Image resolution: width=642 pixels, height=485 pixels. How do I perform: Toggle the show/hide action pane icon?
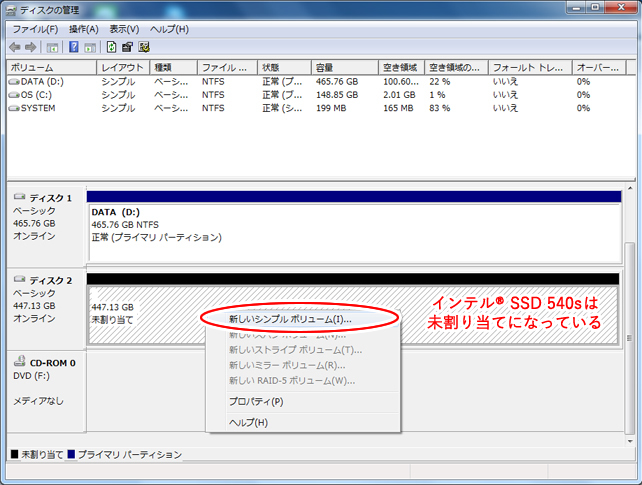[x=90, y=47]
